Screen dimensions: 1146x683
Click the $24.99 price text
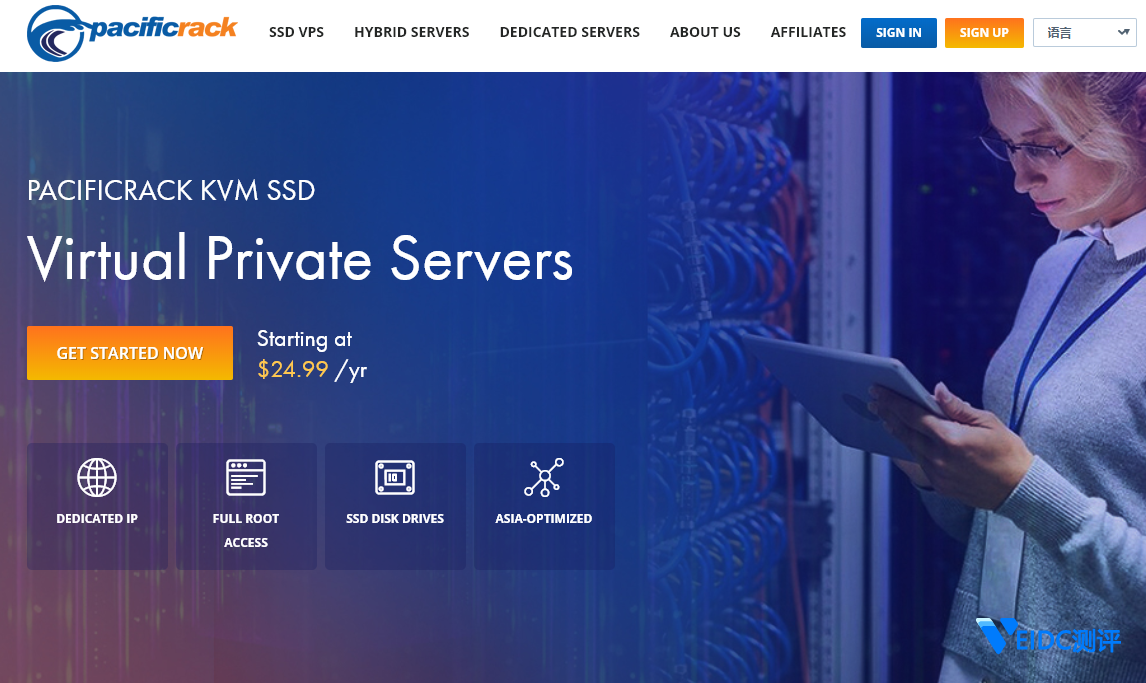point(292,369)
